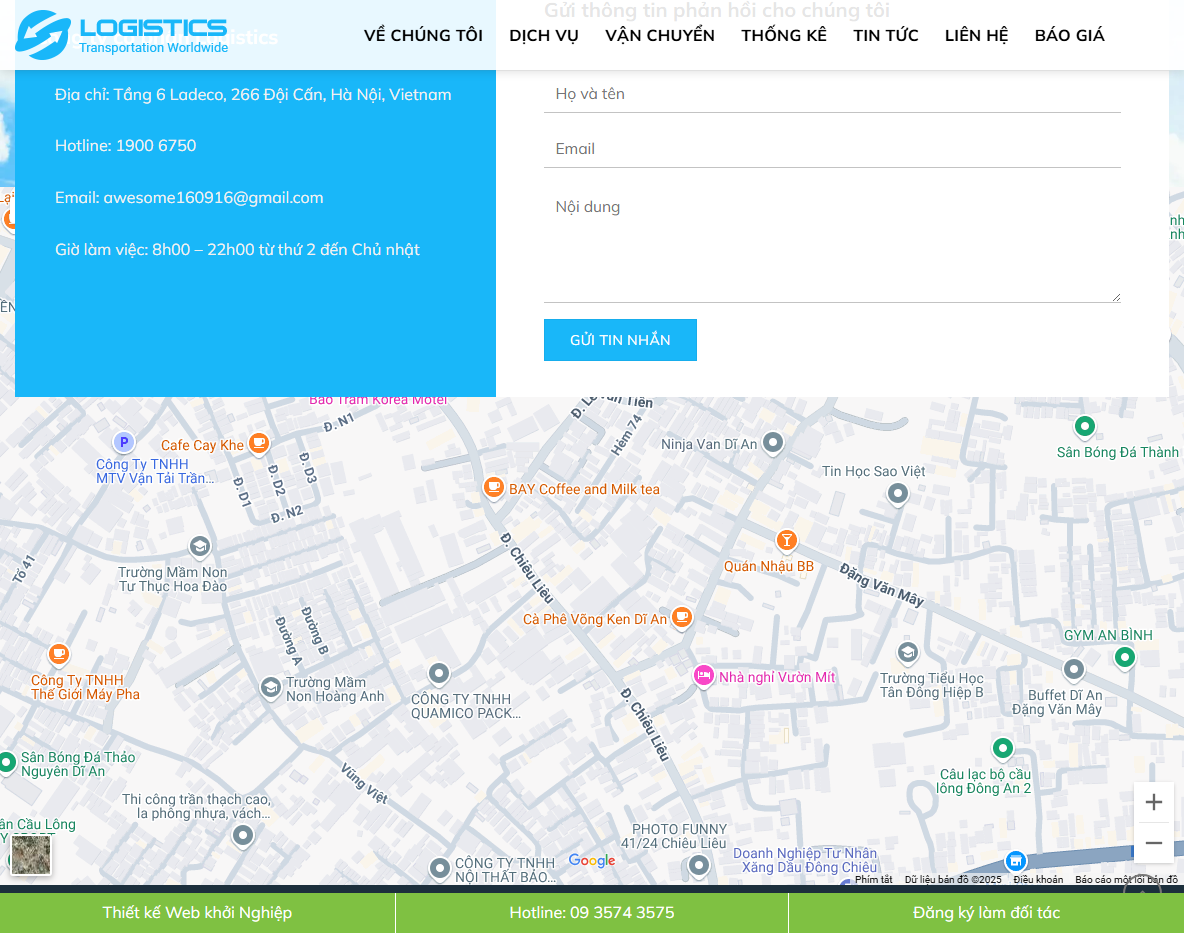Image resolution: width=1184 pixels, height=933 pixels.
Task: Select the Quán Nhậu BB bar marker
Action: click(x=787, y=541)
